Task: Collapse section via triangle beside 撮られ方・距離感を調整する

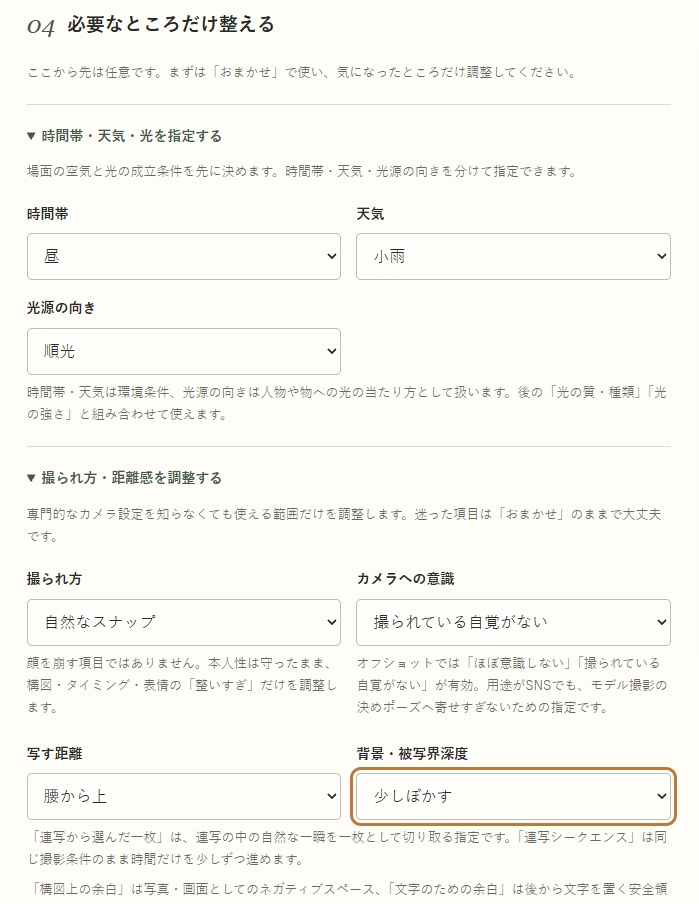Action: point(31,478)
